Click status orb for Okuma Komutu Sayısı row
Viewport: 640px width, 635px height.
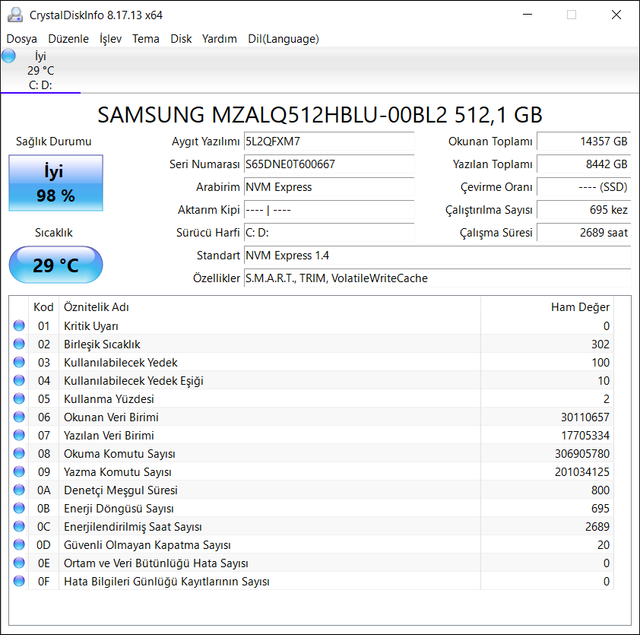[19, 453]
